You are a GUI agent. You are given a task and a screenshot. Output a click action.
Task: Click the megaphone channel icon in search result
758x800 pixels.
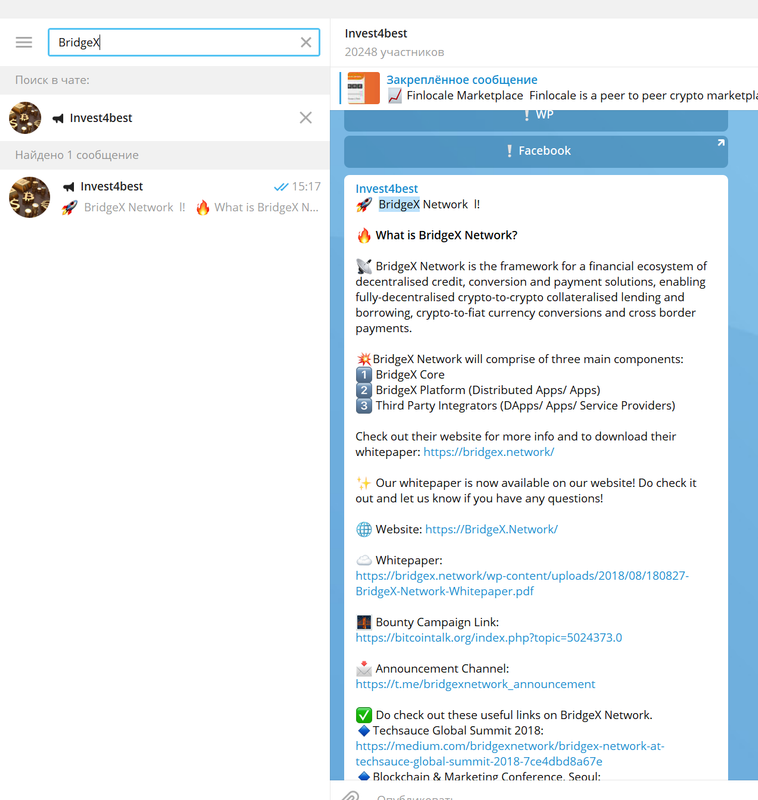click(68, 187)
